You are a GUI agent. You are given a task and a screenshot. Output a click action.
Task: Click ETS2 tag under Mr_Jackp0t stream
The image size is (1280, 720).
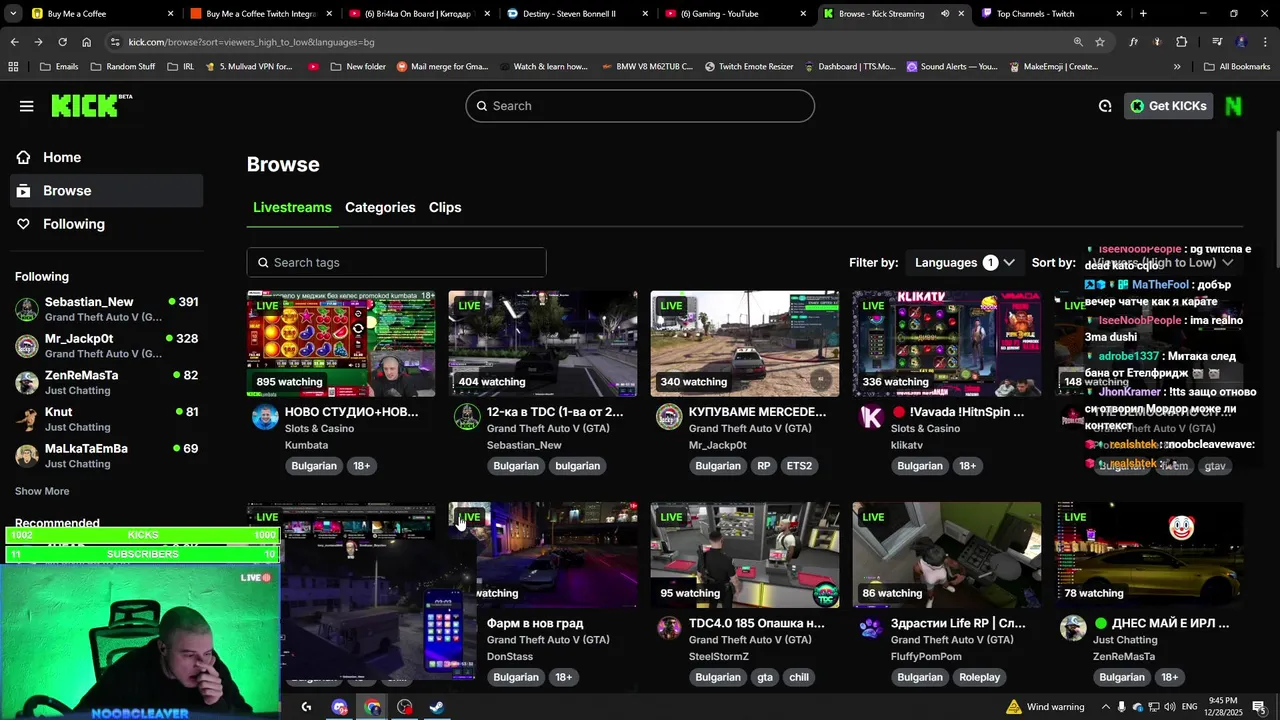tap(799, 466)
